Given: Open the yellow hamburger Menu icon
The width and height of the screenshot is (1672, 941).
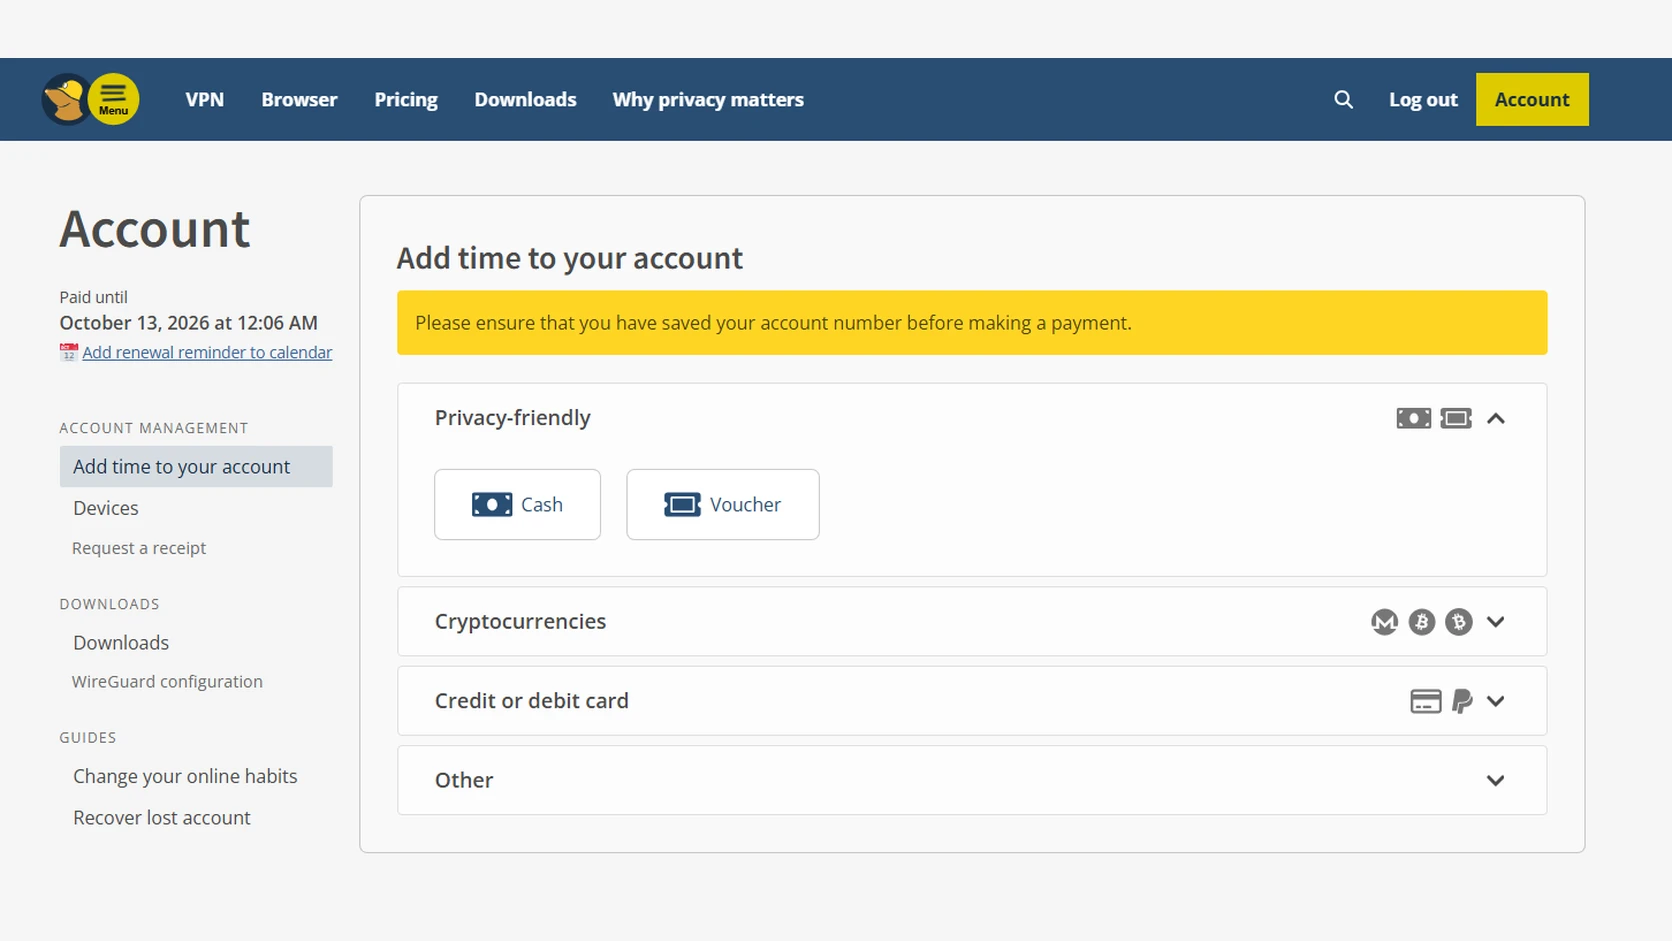Looking at the screenshot, I should coord(113,99).
